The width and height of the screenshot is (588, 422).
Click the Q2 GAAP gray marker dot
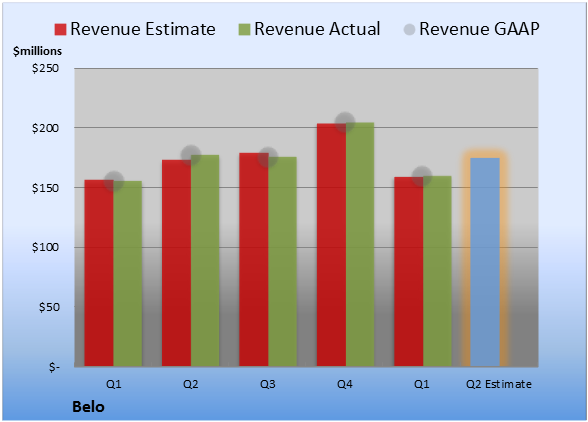tap(191, 155)
